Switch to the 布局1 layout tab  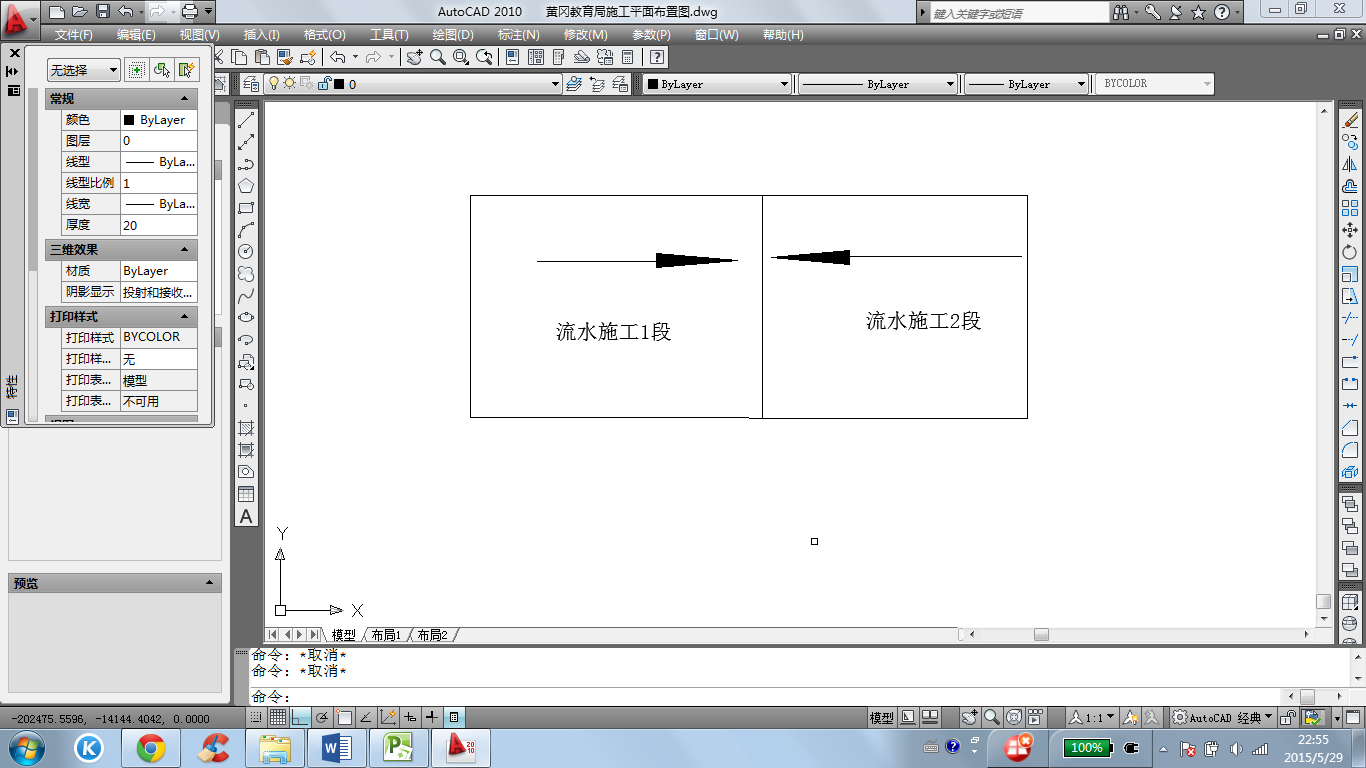click(385, 635)
